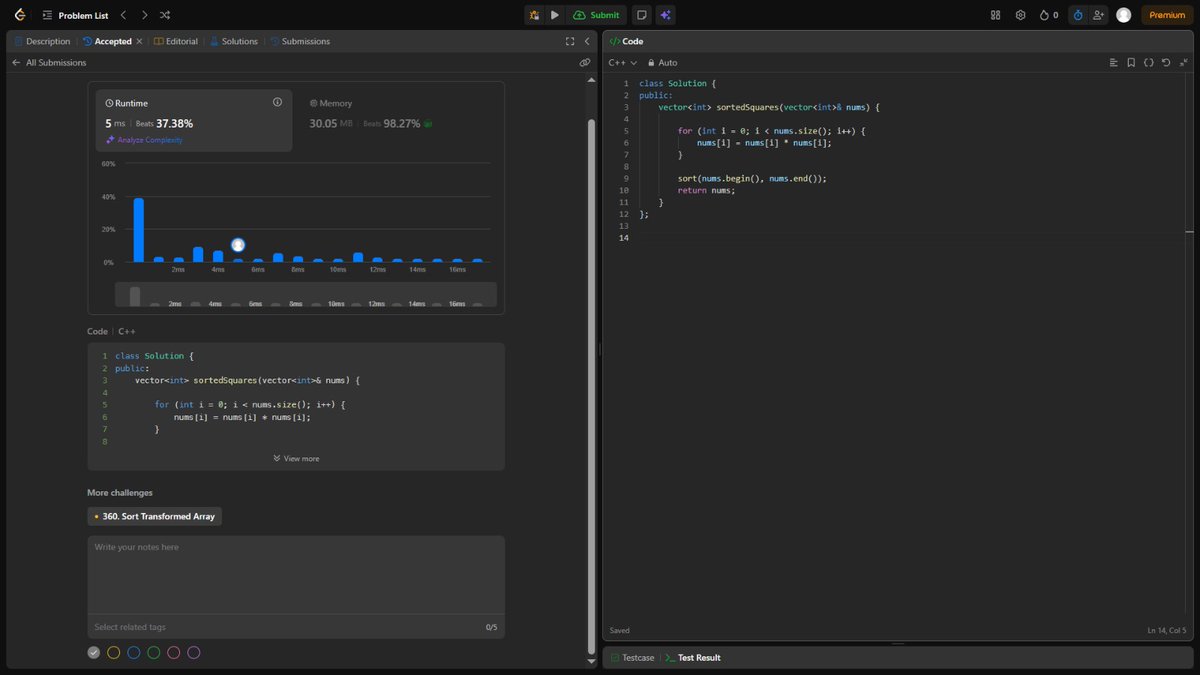Reset code with the undo icon

(x=1166, y=62)
